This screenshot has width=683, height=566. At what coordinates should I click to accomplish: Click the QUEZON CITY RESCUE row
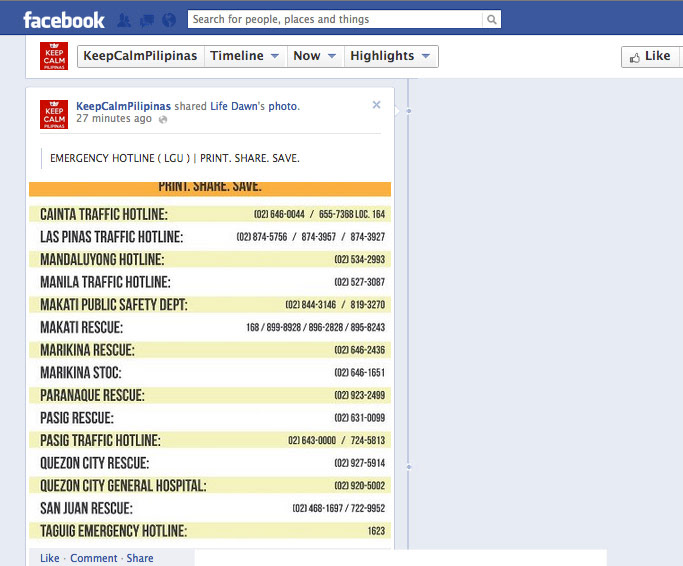point(210,463)
